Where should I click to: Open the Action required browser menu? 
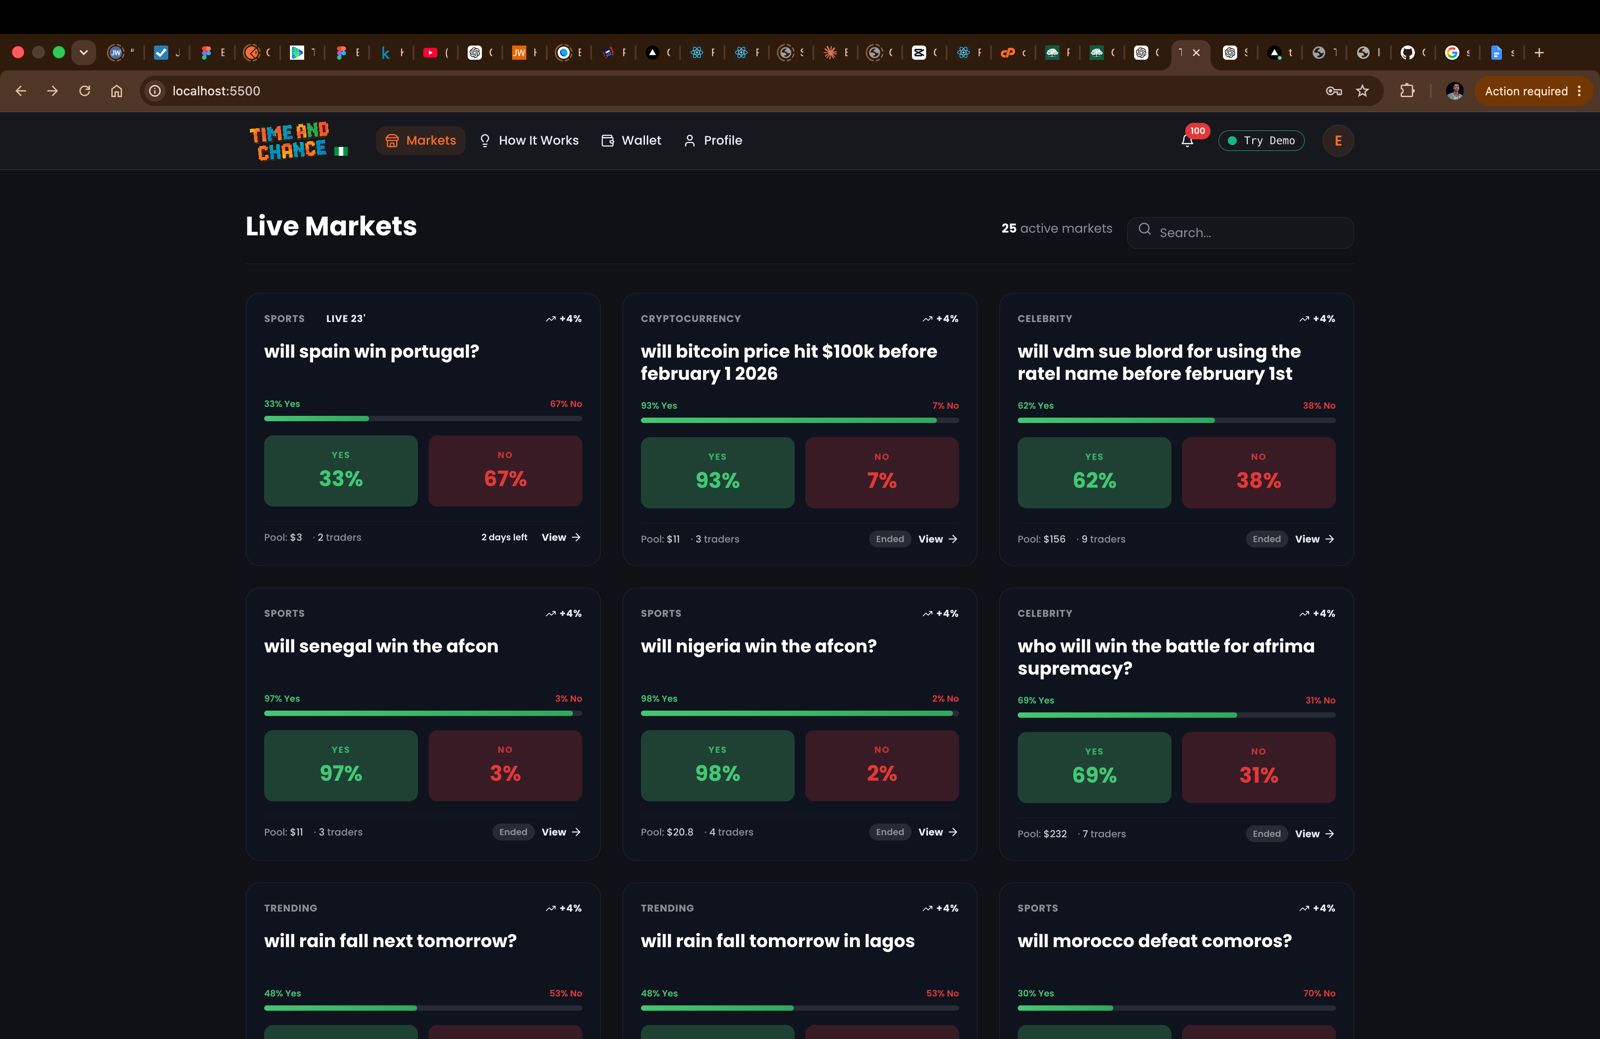(x=1533, y=91)
